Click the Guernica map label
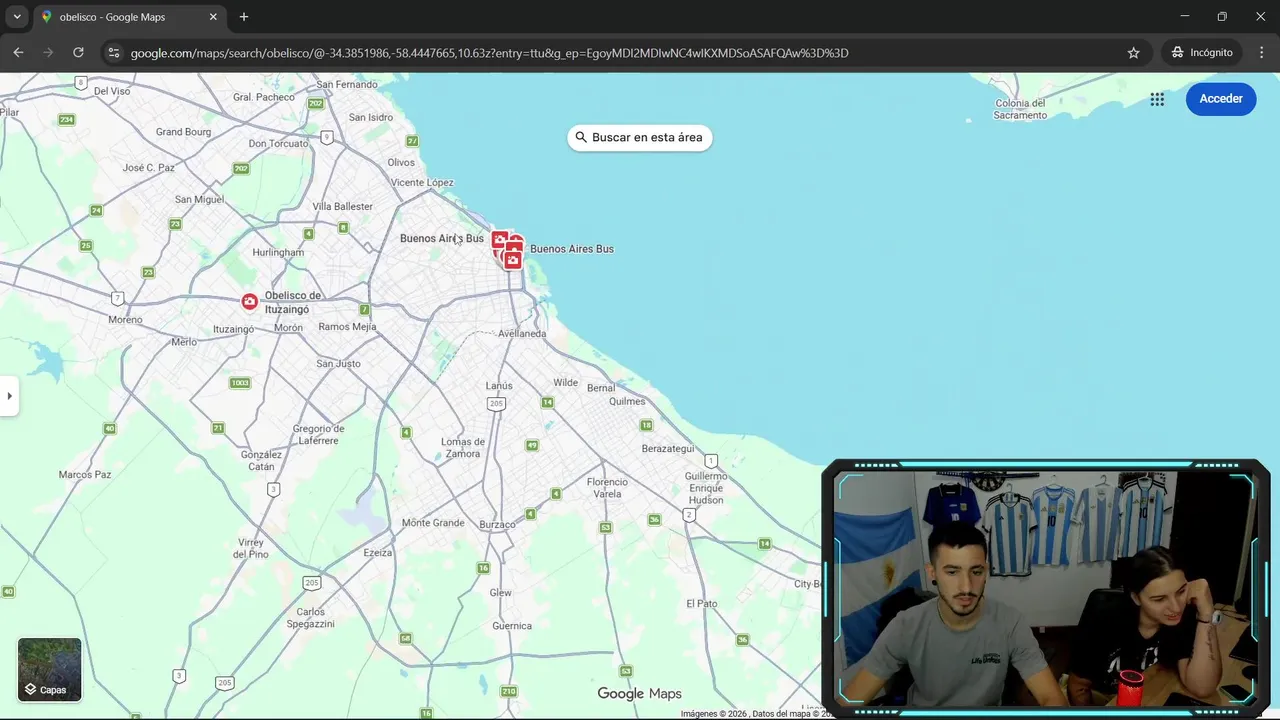 tap(512, 626)
